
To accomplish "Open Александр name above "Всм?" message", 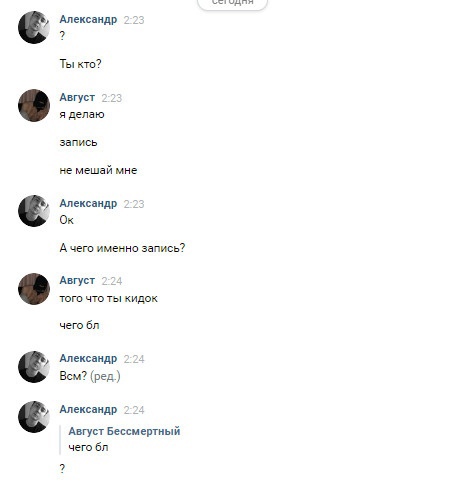I will (x=88, y=359).
